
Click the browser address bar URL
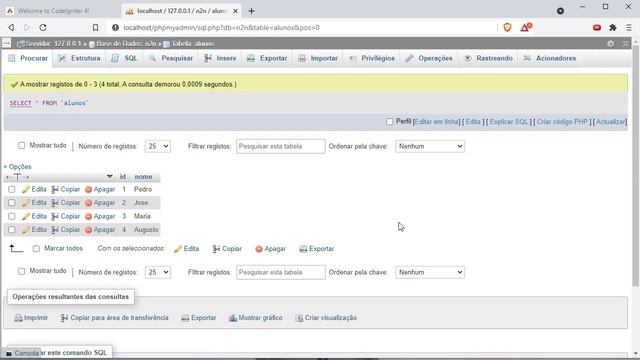click(x=222, y=28)
